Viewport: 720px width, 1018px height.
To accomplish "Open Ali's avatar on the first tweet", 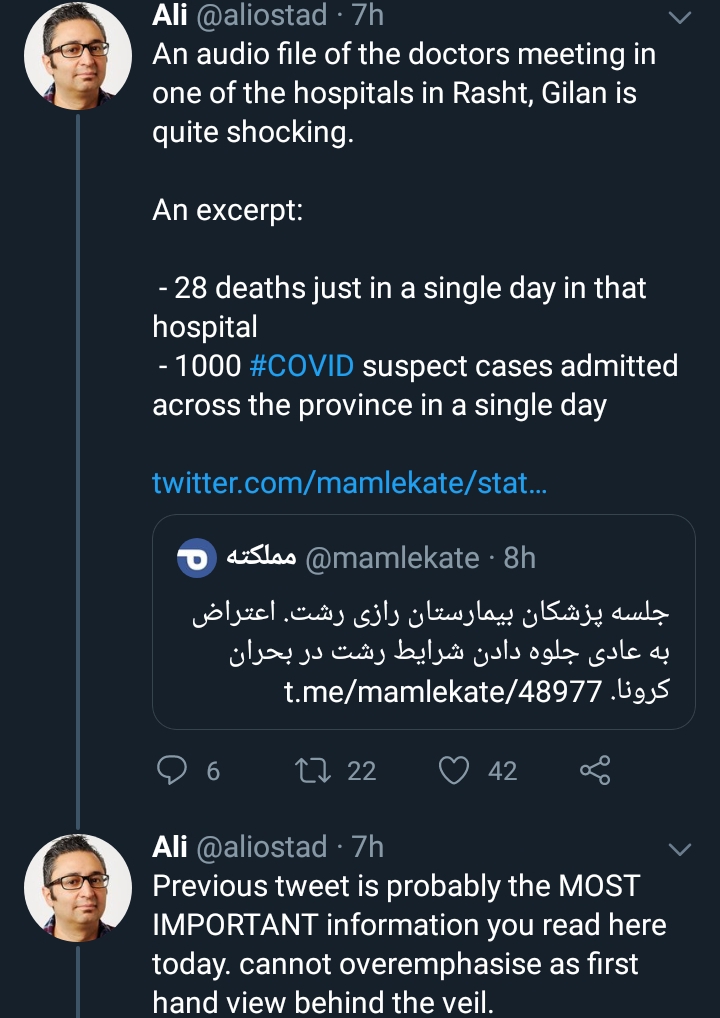I will pos(78,55).
